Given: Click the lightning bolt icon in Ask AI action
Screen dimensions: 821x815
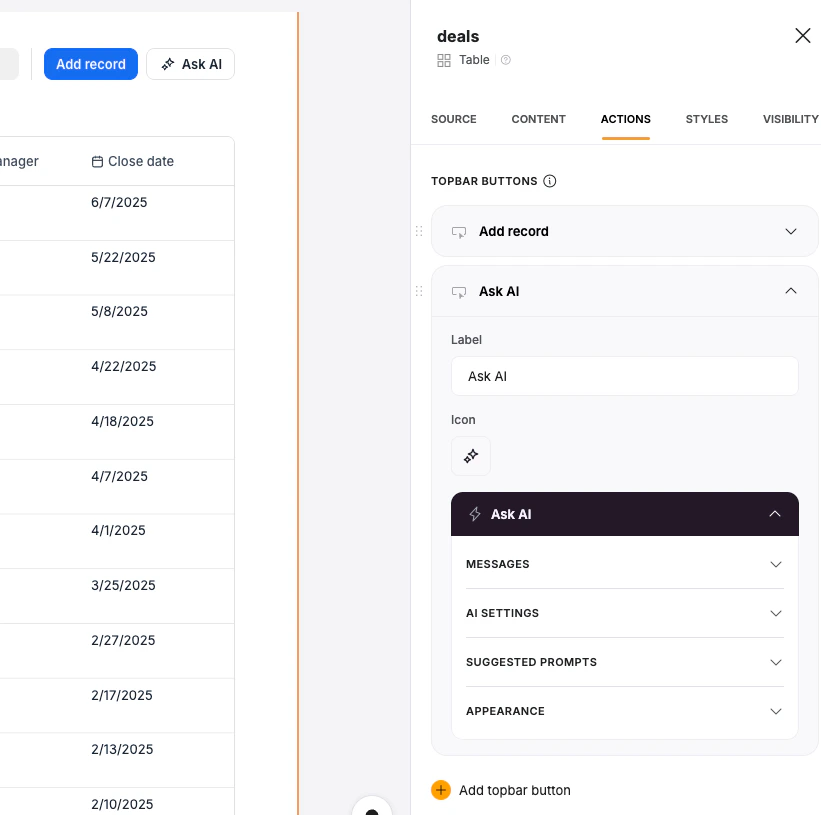Looking at the screenshot, I should point(475,514).
